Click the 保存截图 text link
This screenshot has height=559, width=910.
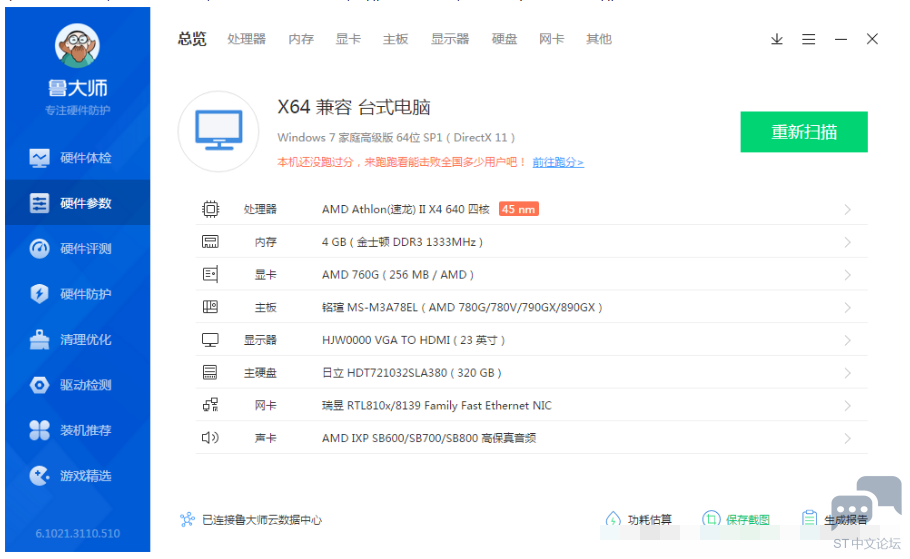tap(748, 520)
